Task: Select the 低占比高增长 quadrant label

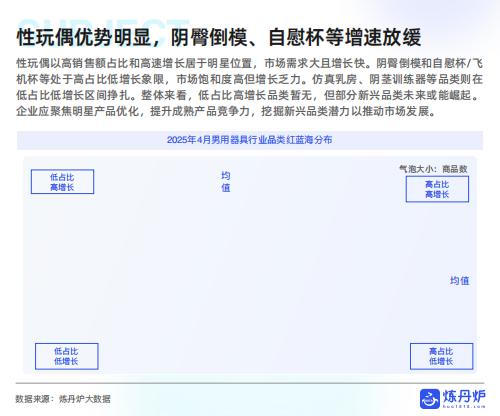Action: click(x=62, y=182)
